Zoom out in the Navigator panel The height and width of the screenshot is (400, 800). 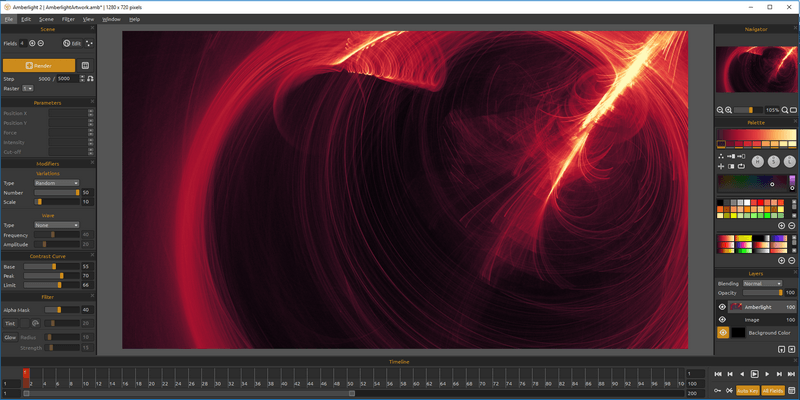[x=721, y=109]
